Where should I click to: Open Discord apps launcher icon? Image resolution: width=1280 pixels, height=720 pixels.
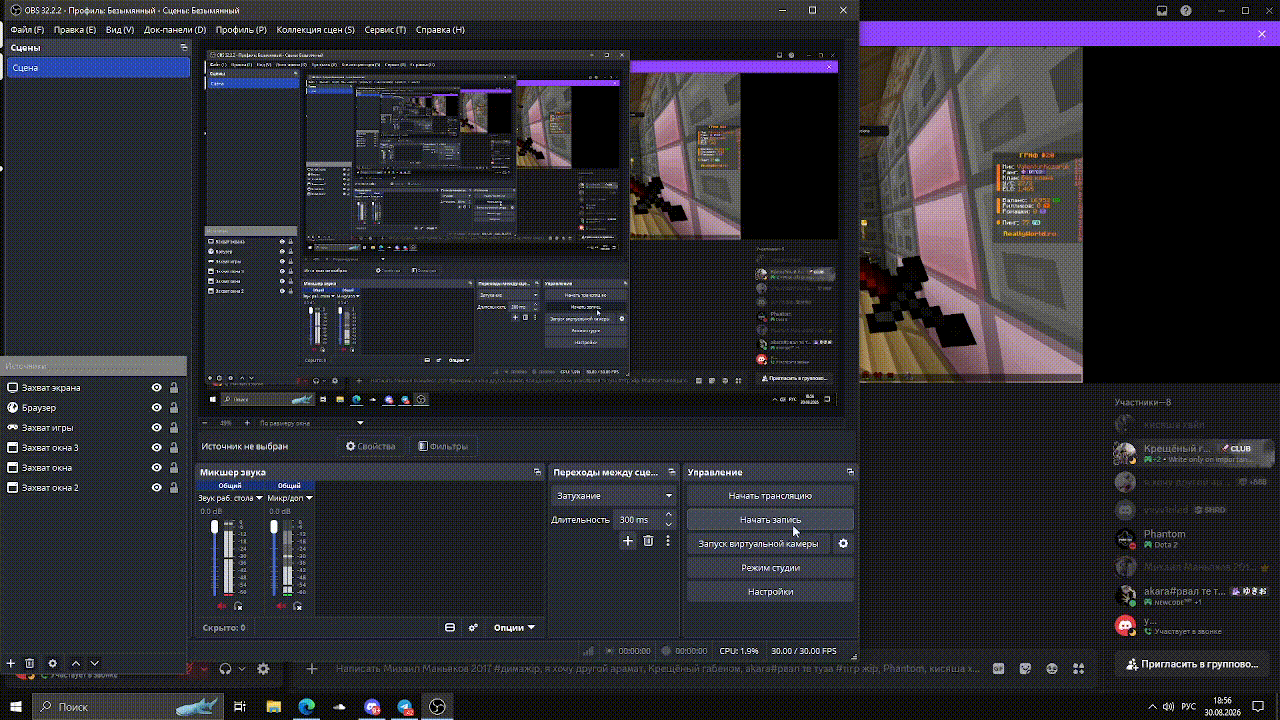pos(1079,668)
